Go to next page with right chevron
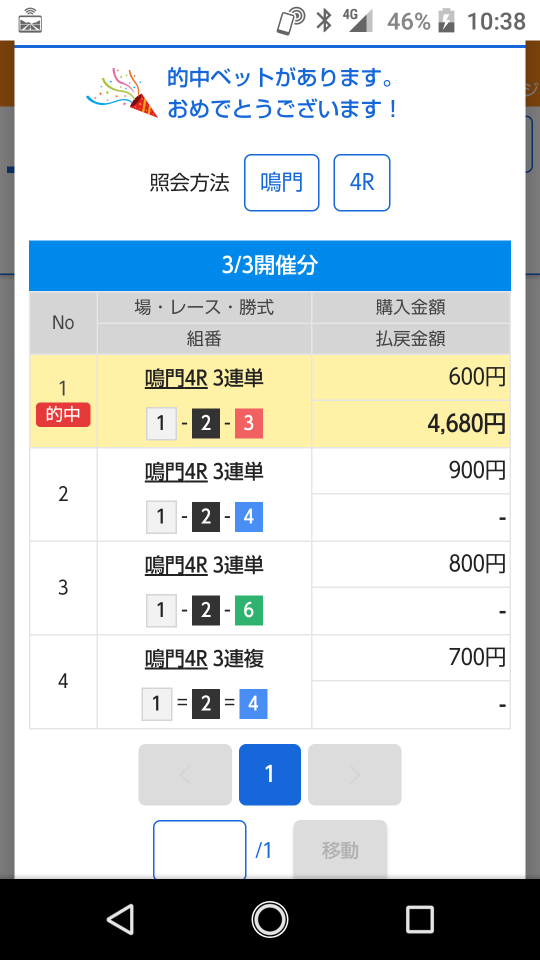 pyautogui.click(x=354, y=774)
